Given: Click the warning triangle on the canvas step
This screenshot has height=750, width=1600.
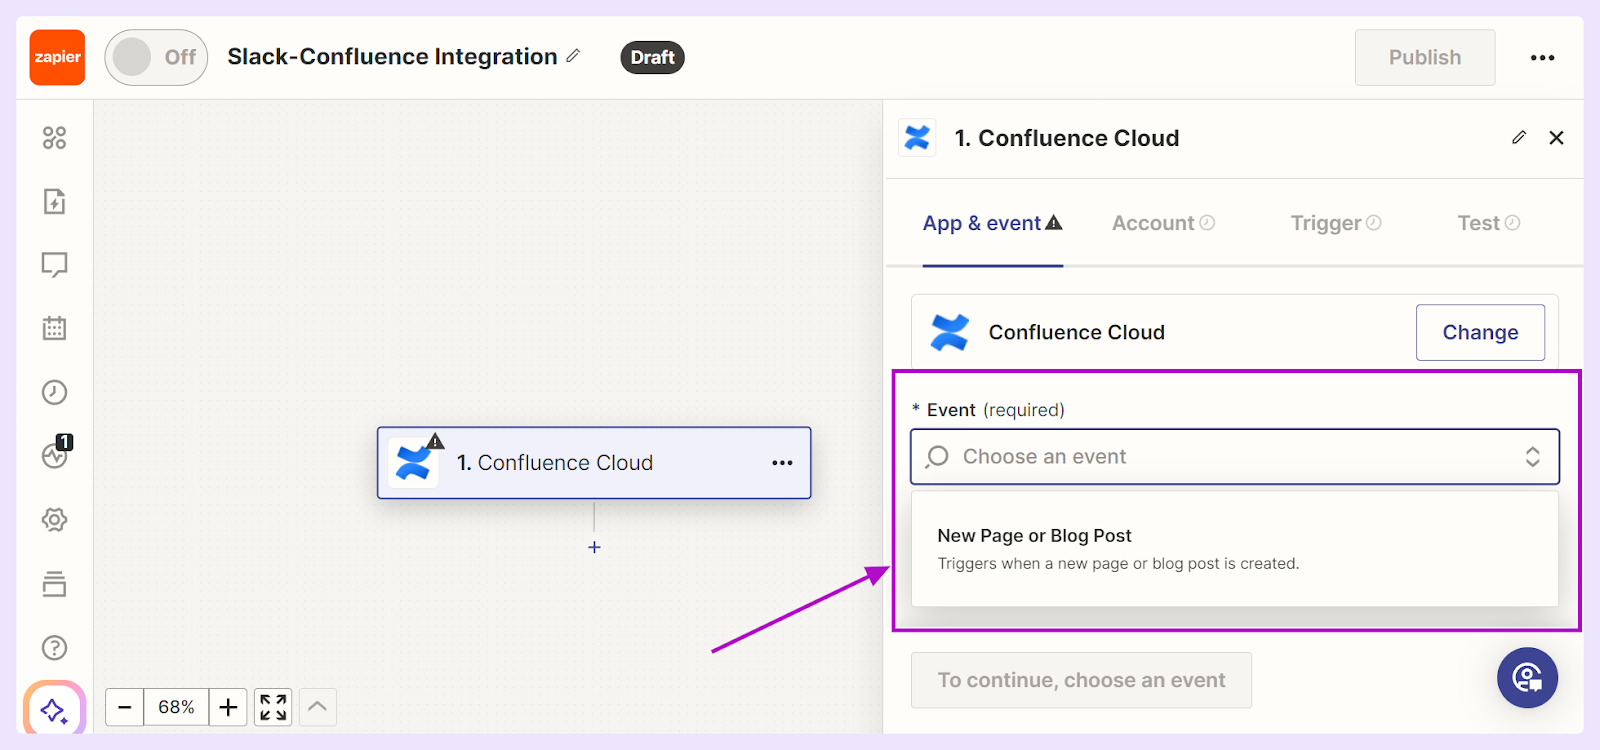Looking at the screenshot, I should pos(435,441).
